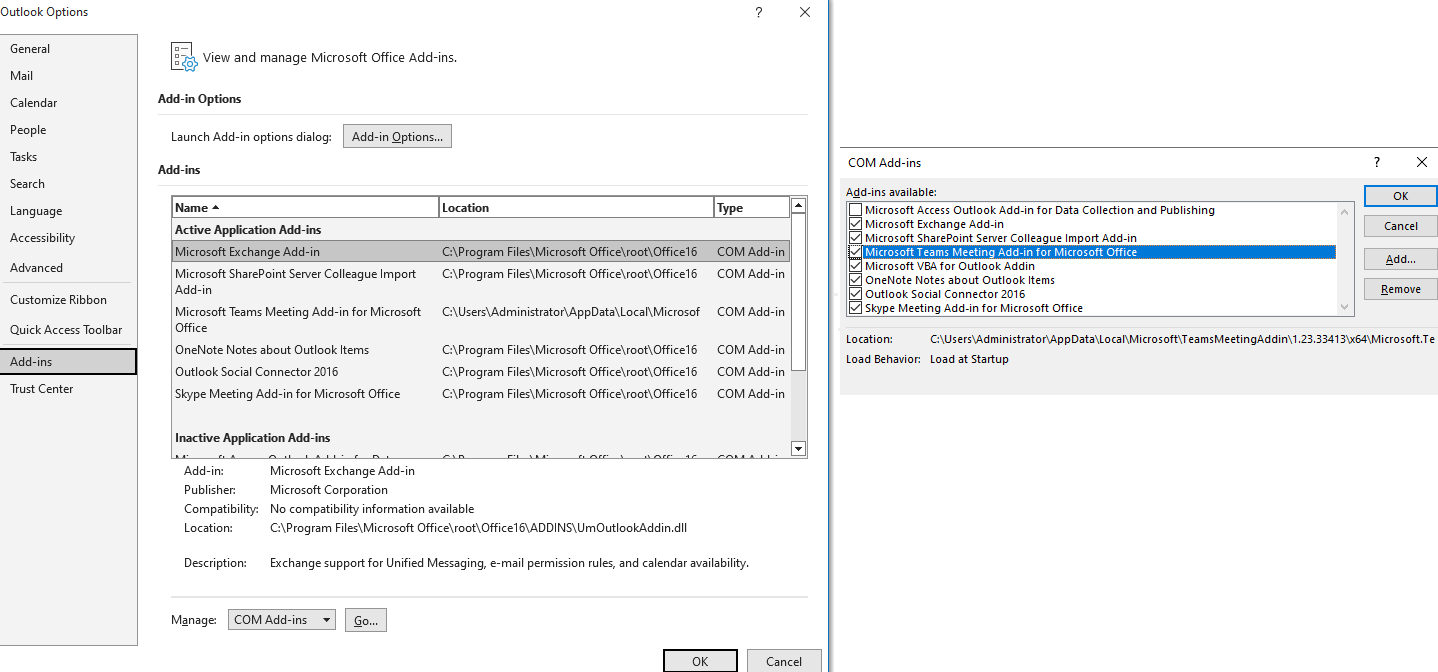
Task: Open Search options category
Action: coord(68,184)
